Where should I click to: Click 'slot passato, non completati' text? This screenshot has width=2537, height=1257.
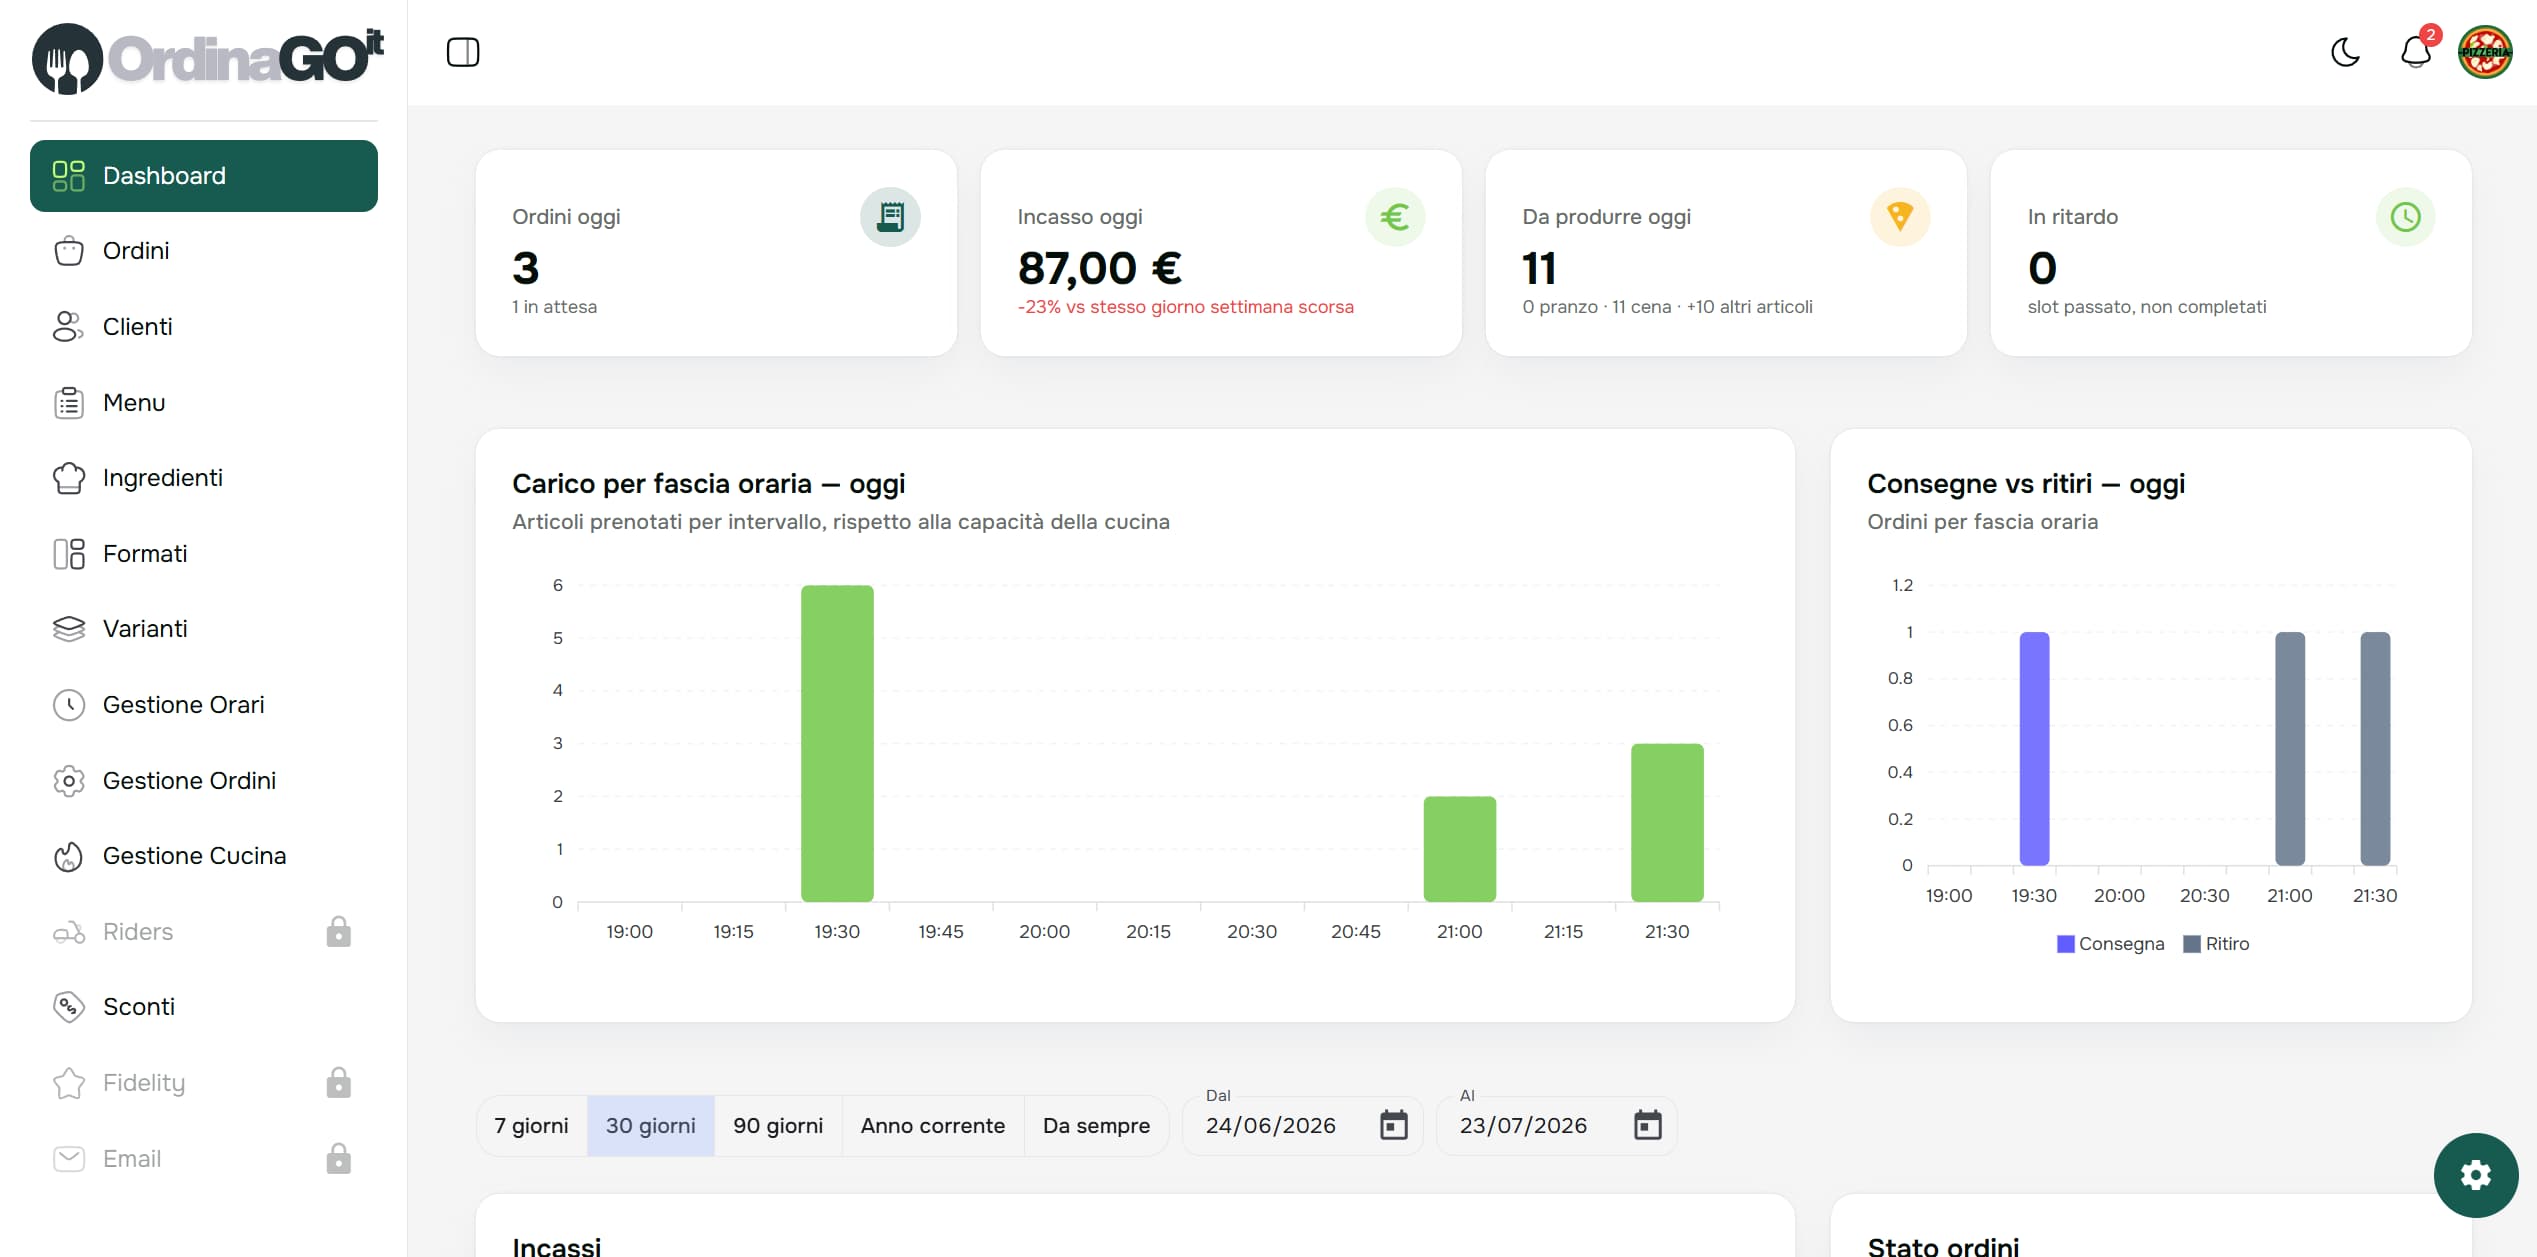click(2147, 307)
